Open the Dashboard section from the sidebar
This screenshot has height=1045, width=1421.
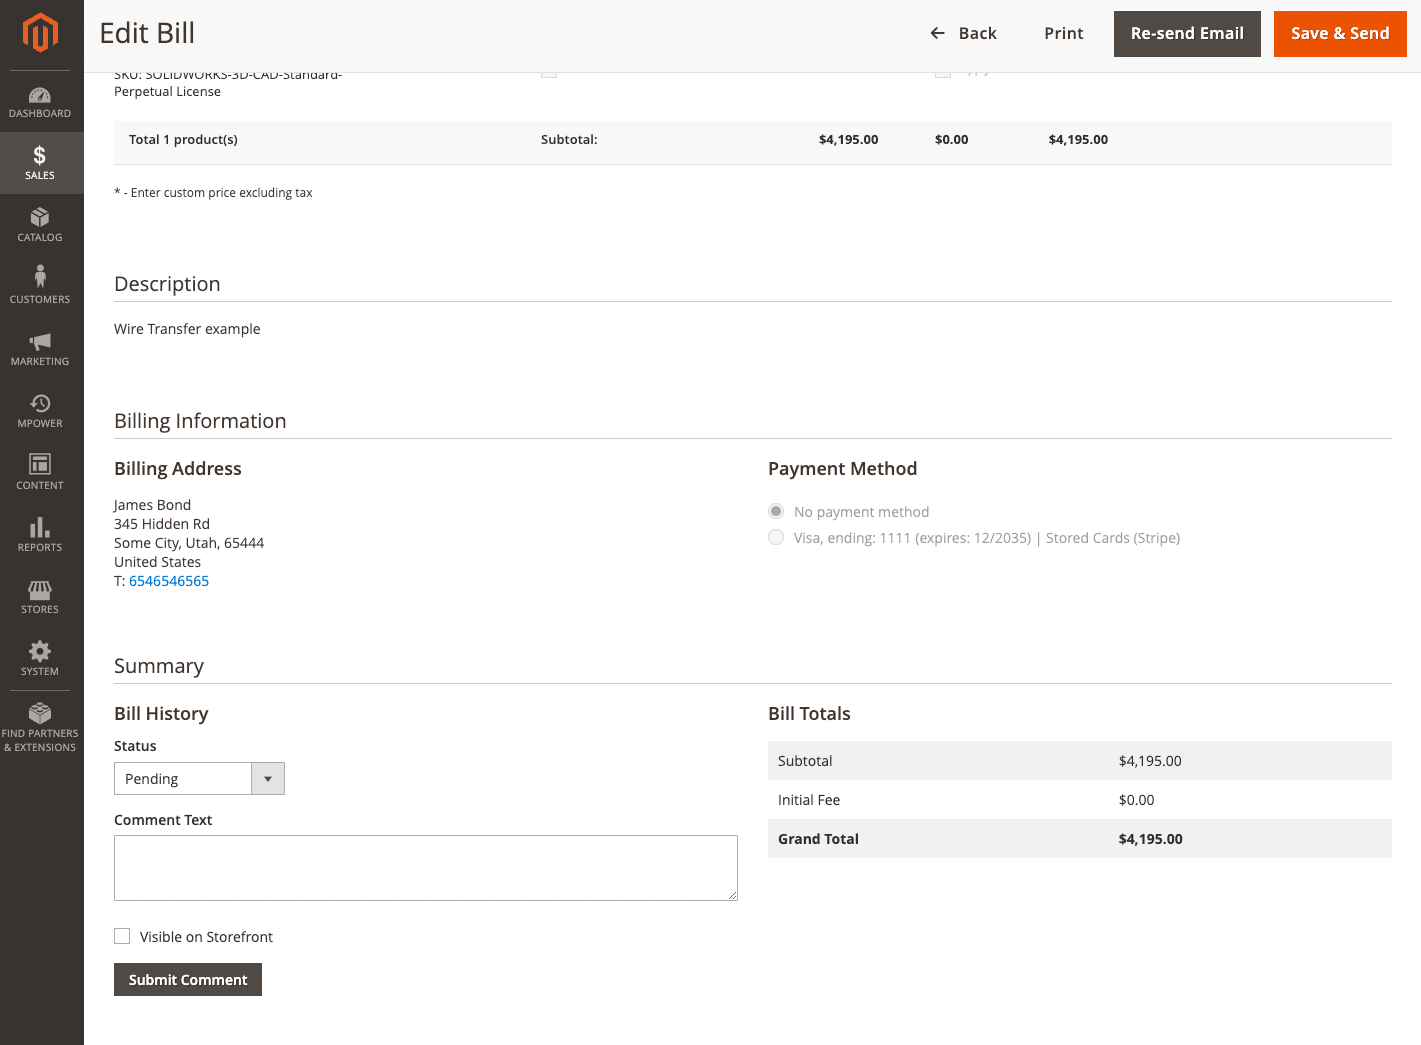point(40,100)
